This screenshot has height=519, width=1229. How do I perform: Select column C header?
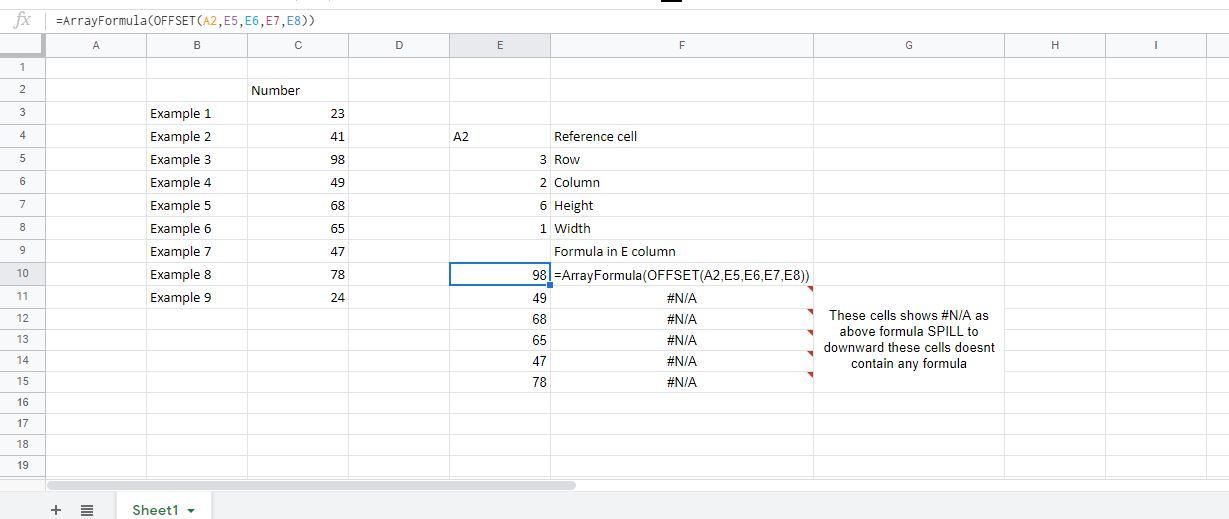[x=298, y=45]
